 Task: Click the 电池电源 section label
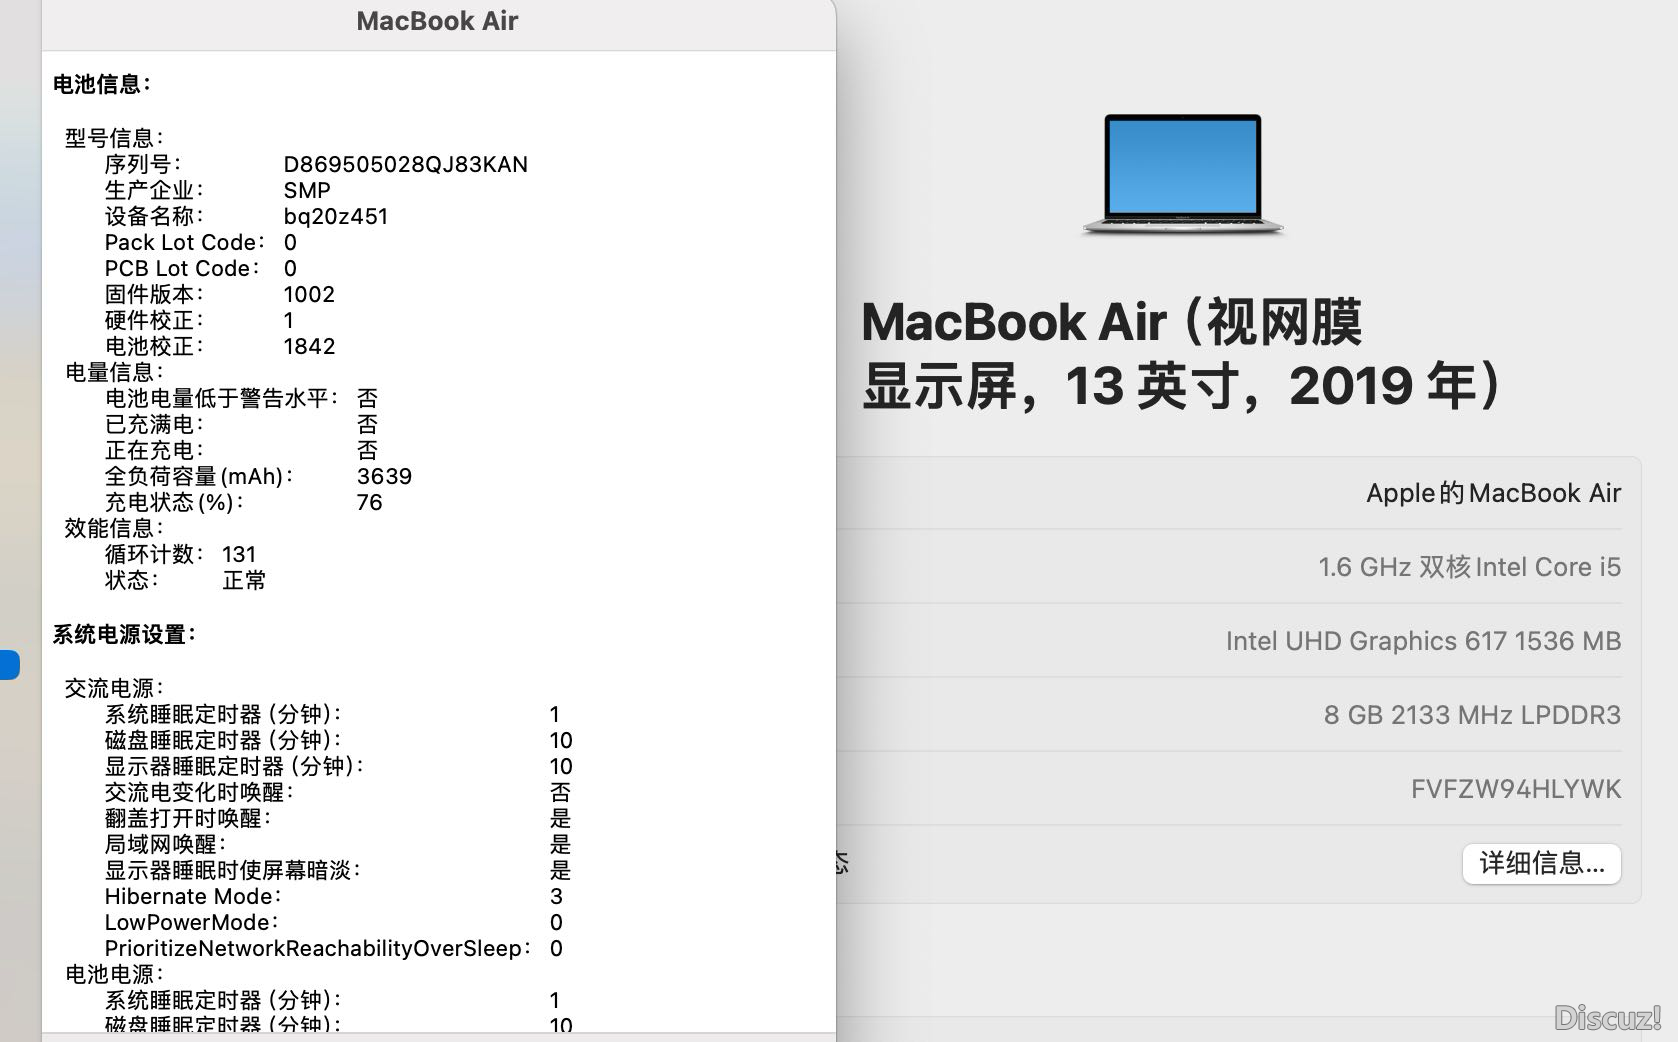click(114, 974)
